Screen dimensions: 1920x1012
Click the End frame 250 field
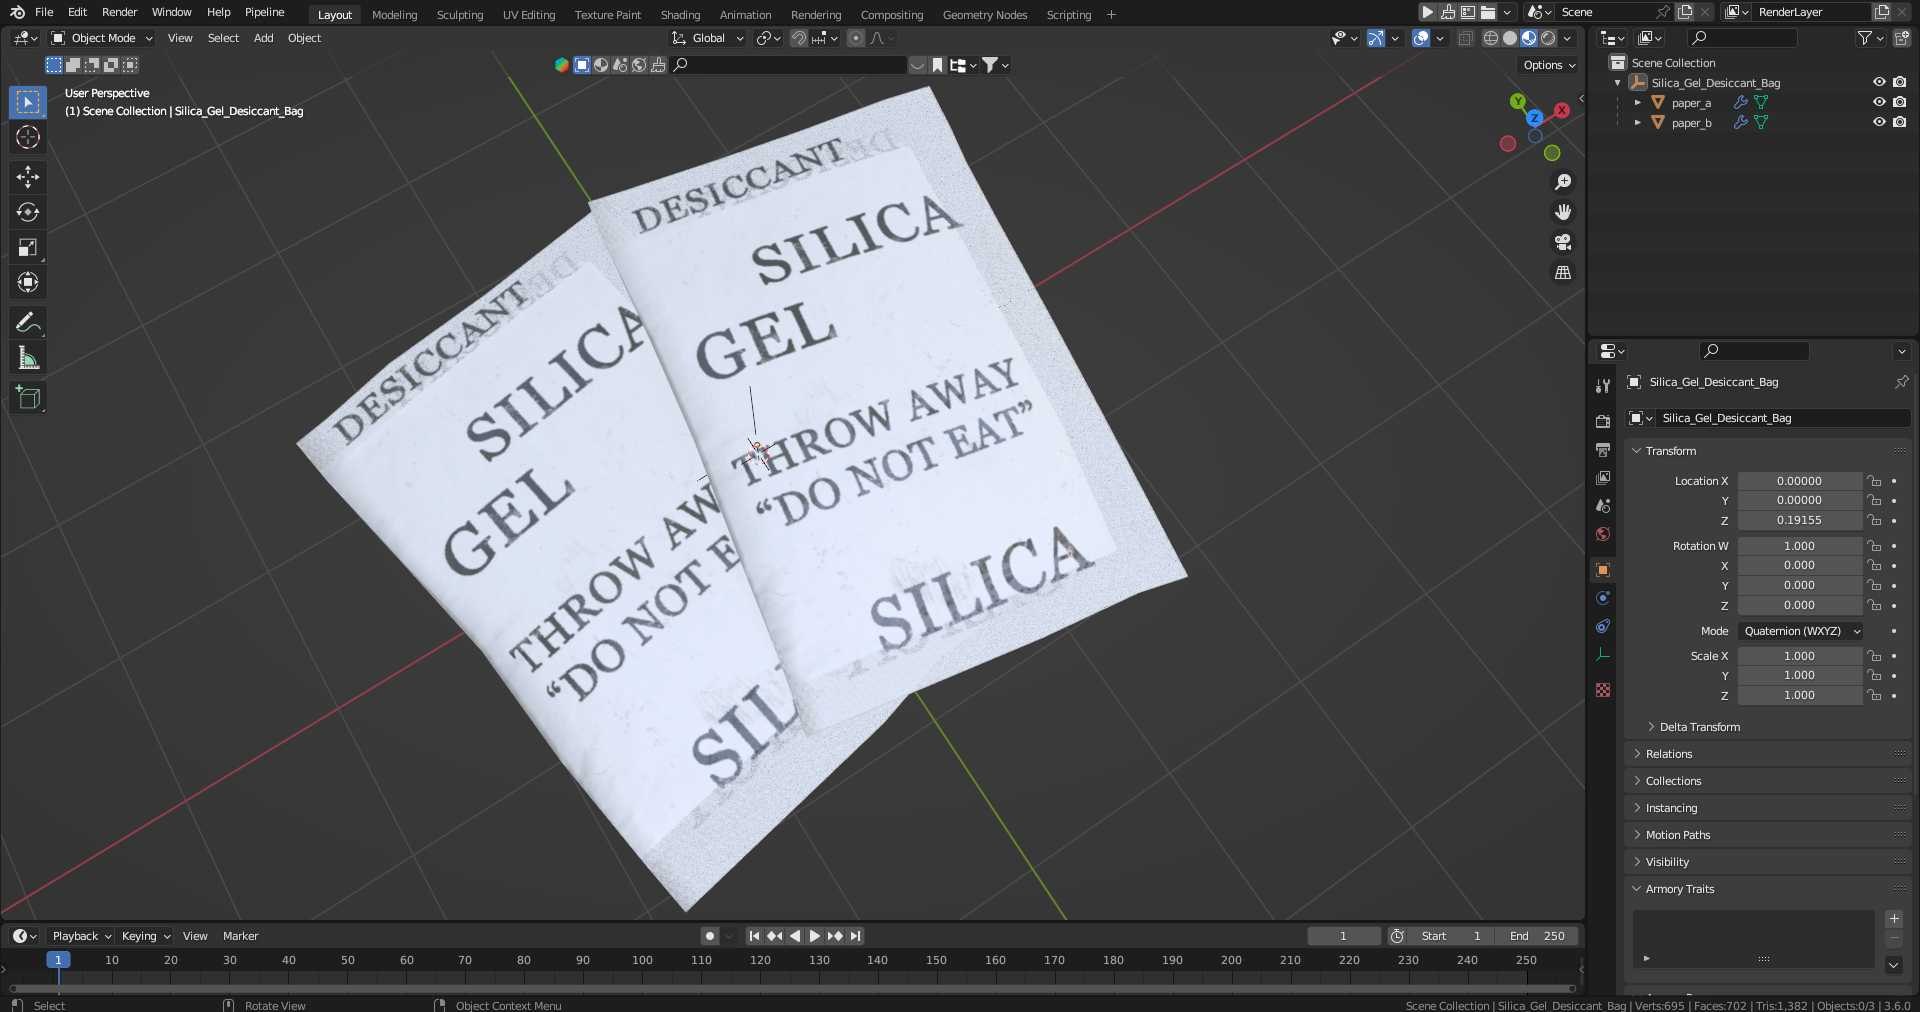(1537, 936)
